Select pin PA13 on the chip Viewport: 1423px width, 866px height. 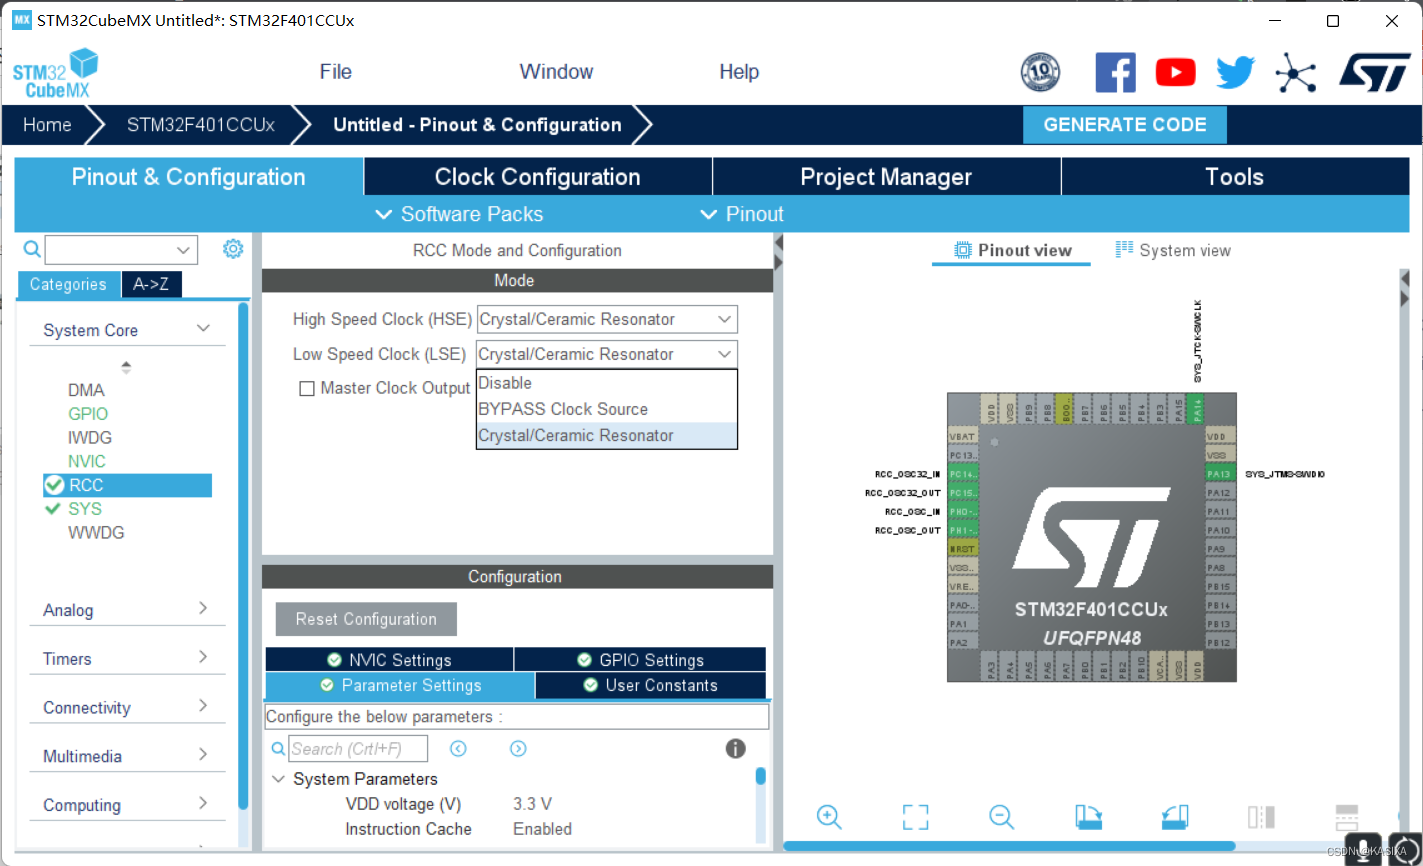[1220, 474]
